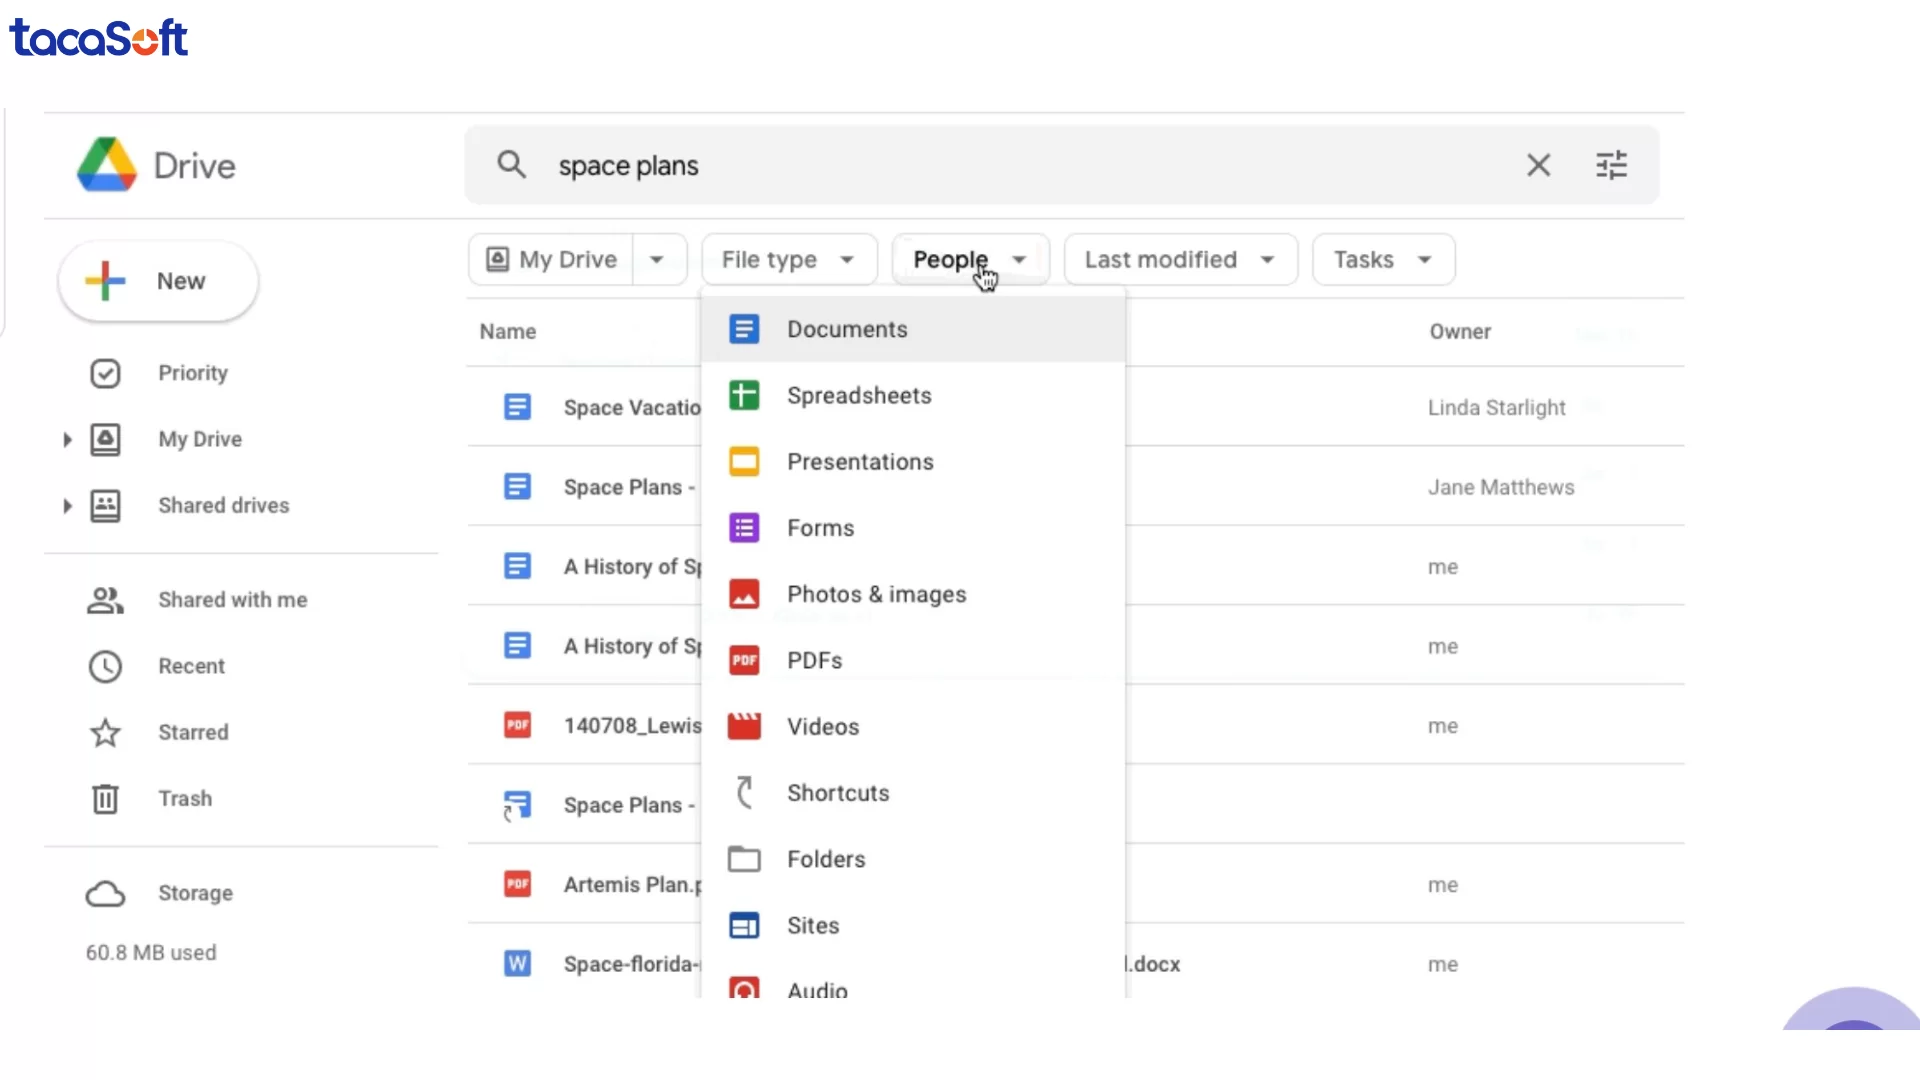The height and width of the screenshot is (1080, 1920).
Task: Open the Tasks filter dropdown
Action: (x=1382, y=260)
